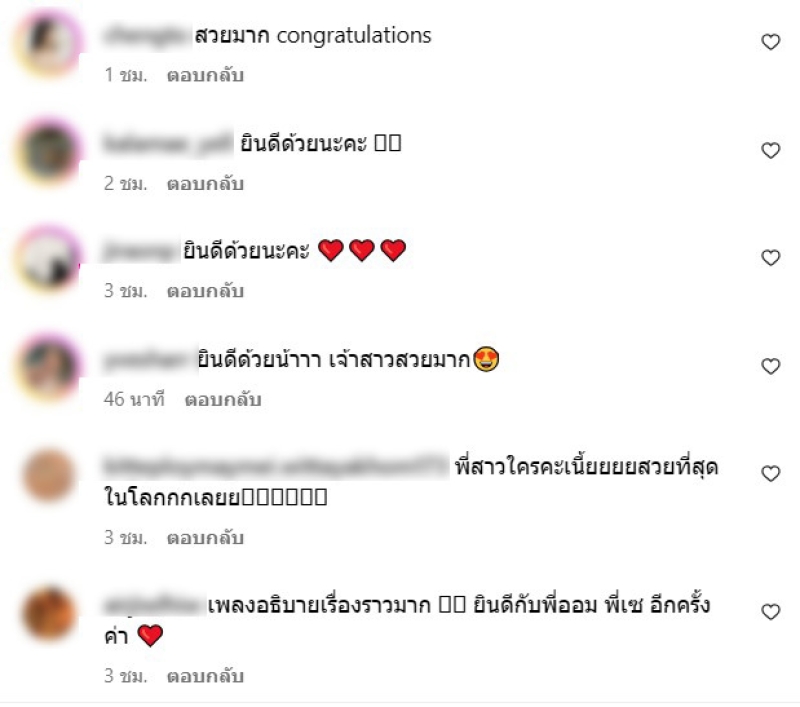Viewport: 800px width, 707px height.
Task: Reply to the 'congratulations' comment
Action: [x=205, y=75]
